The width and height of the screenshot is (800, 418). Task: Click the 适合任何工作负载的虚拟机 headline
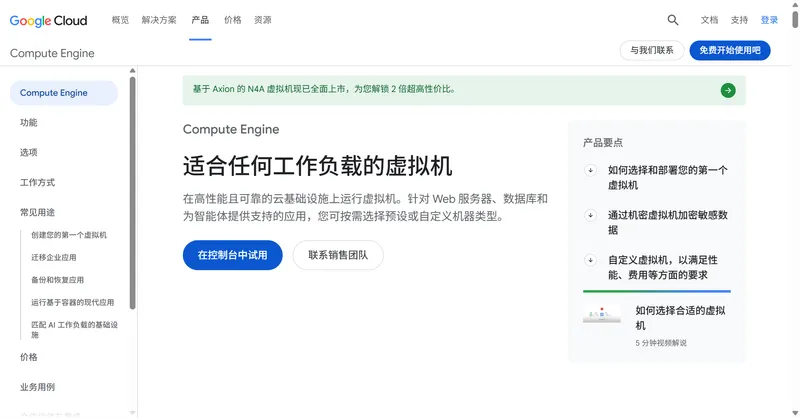tap(317, 166)
